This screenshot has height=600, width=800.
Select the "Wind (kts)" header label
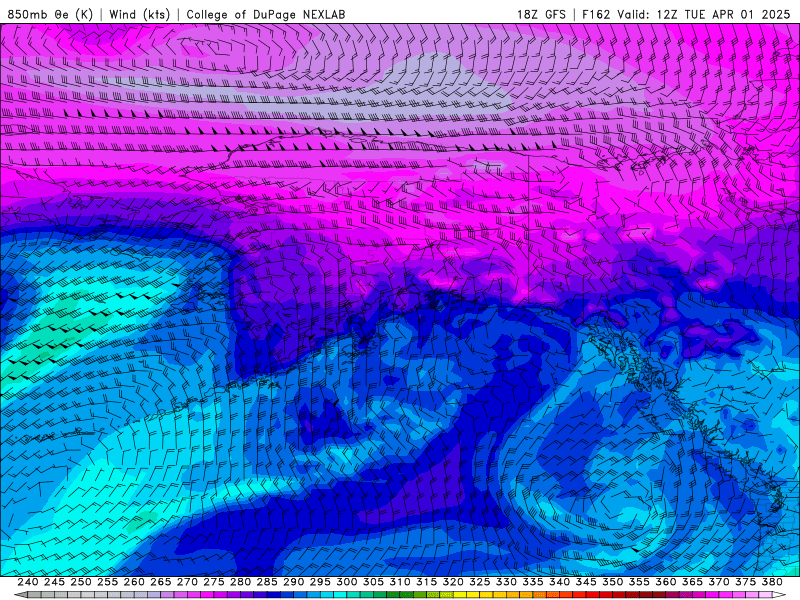click(x=139, y=14)
